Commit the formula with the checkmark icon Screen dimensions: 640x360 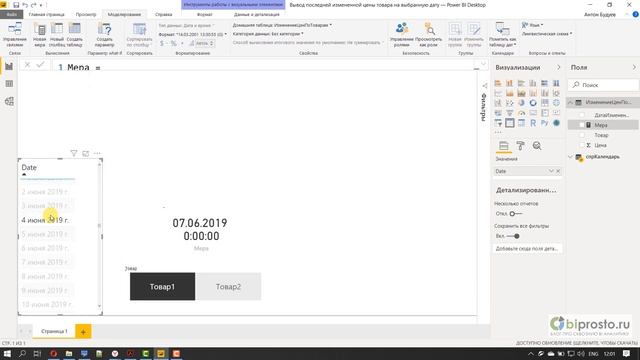click(x=40, y=65)
